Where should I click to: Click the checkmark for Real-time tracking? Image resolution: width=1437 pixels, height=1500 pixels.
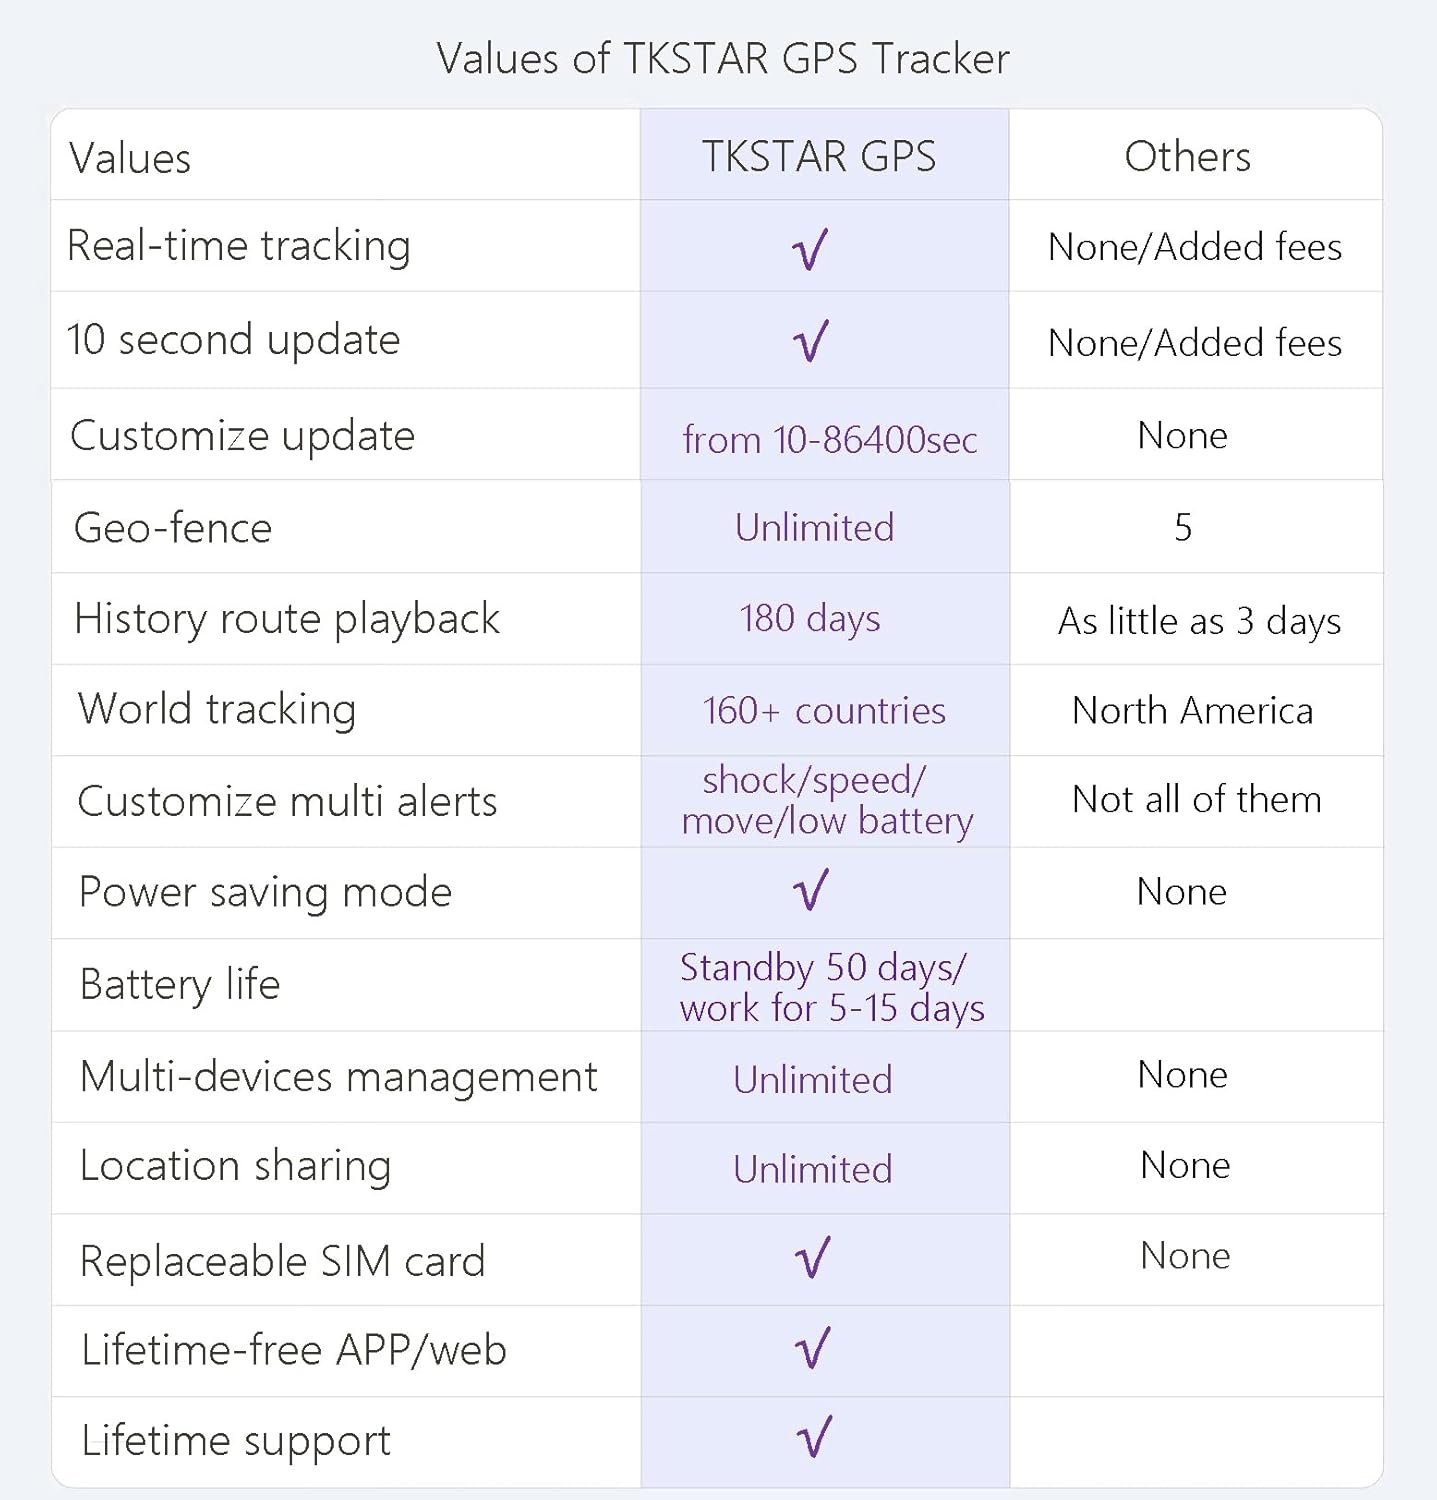[x=810, y=249]
